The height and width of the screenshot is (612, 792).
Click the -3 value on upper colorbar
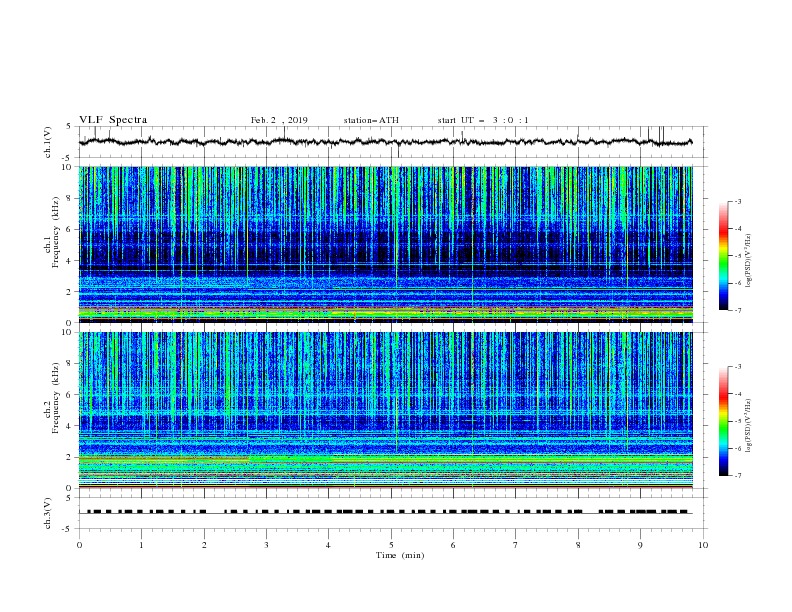pyautogui.click(x=737, y=202)
